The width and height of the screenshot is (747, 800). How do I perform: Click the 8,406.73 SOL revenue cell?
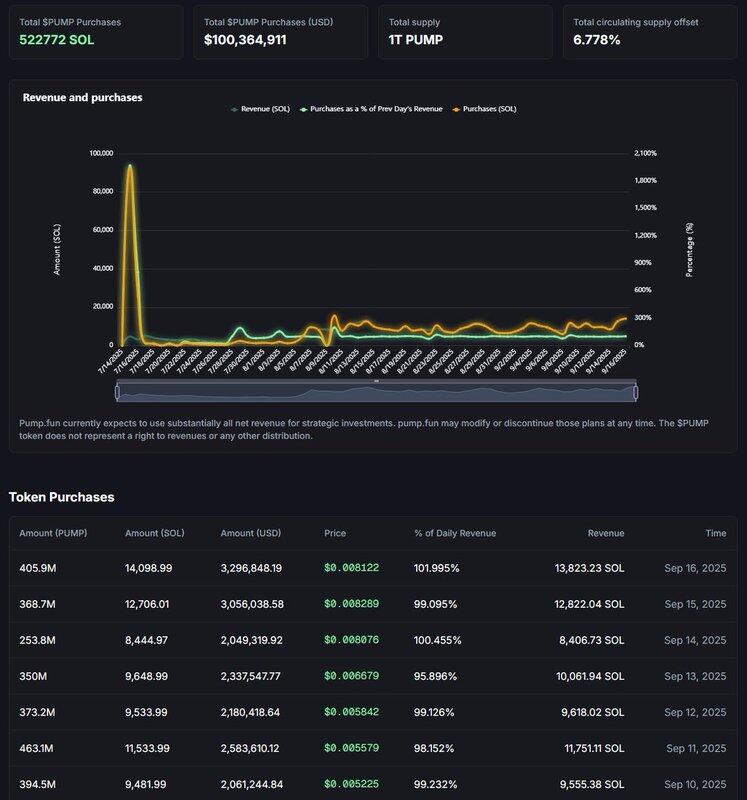(592, 640)
